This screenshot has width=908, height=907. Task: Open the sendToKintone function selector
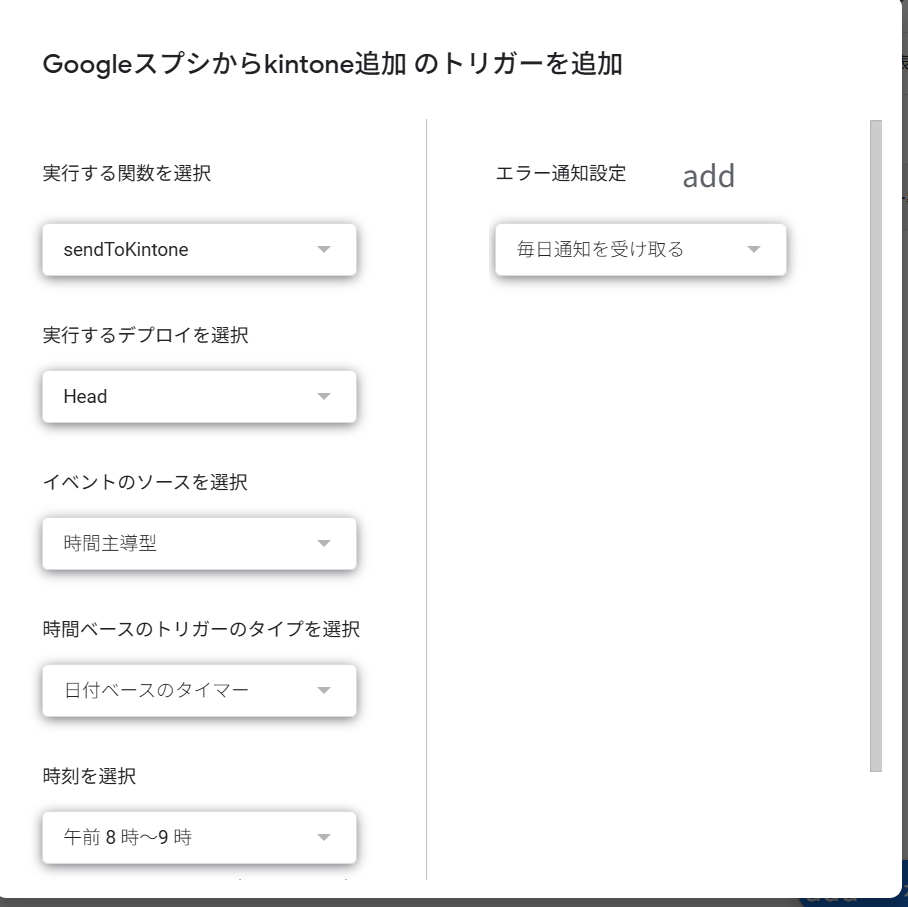[199, 250]
